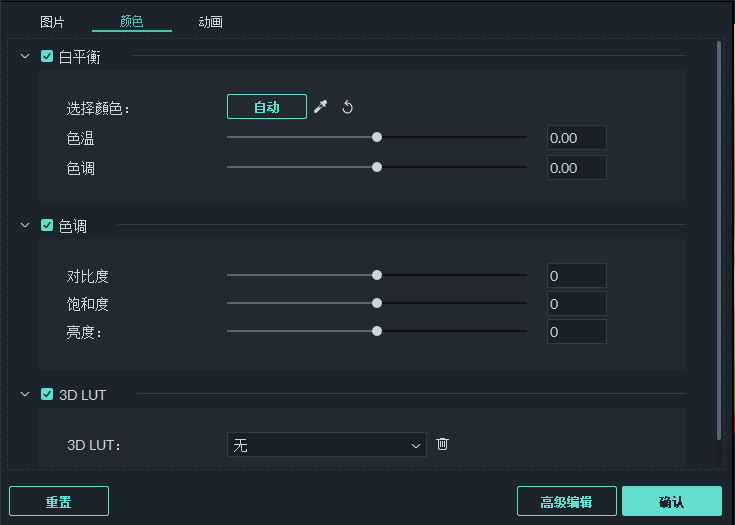
Task: Click the 饱和度 slider handle
Action: (x=377, y=303)
